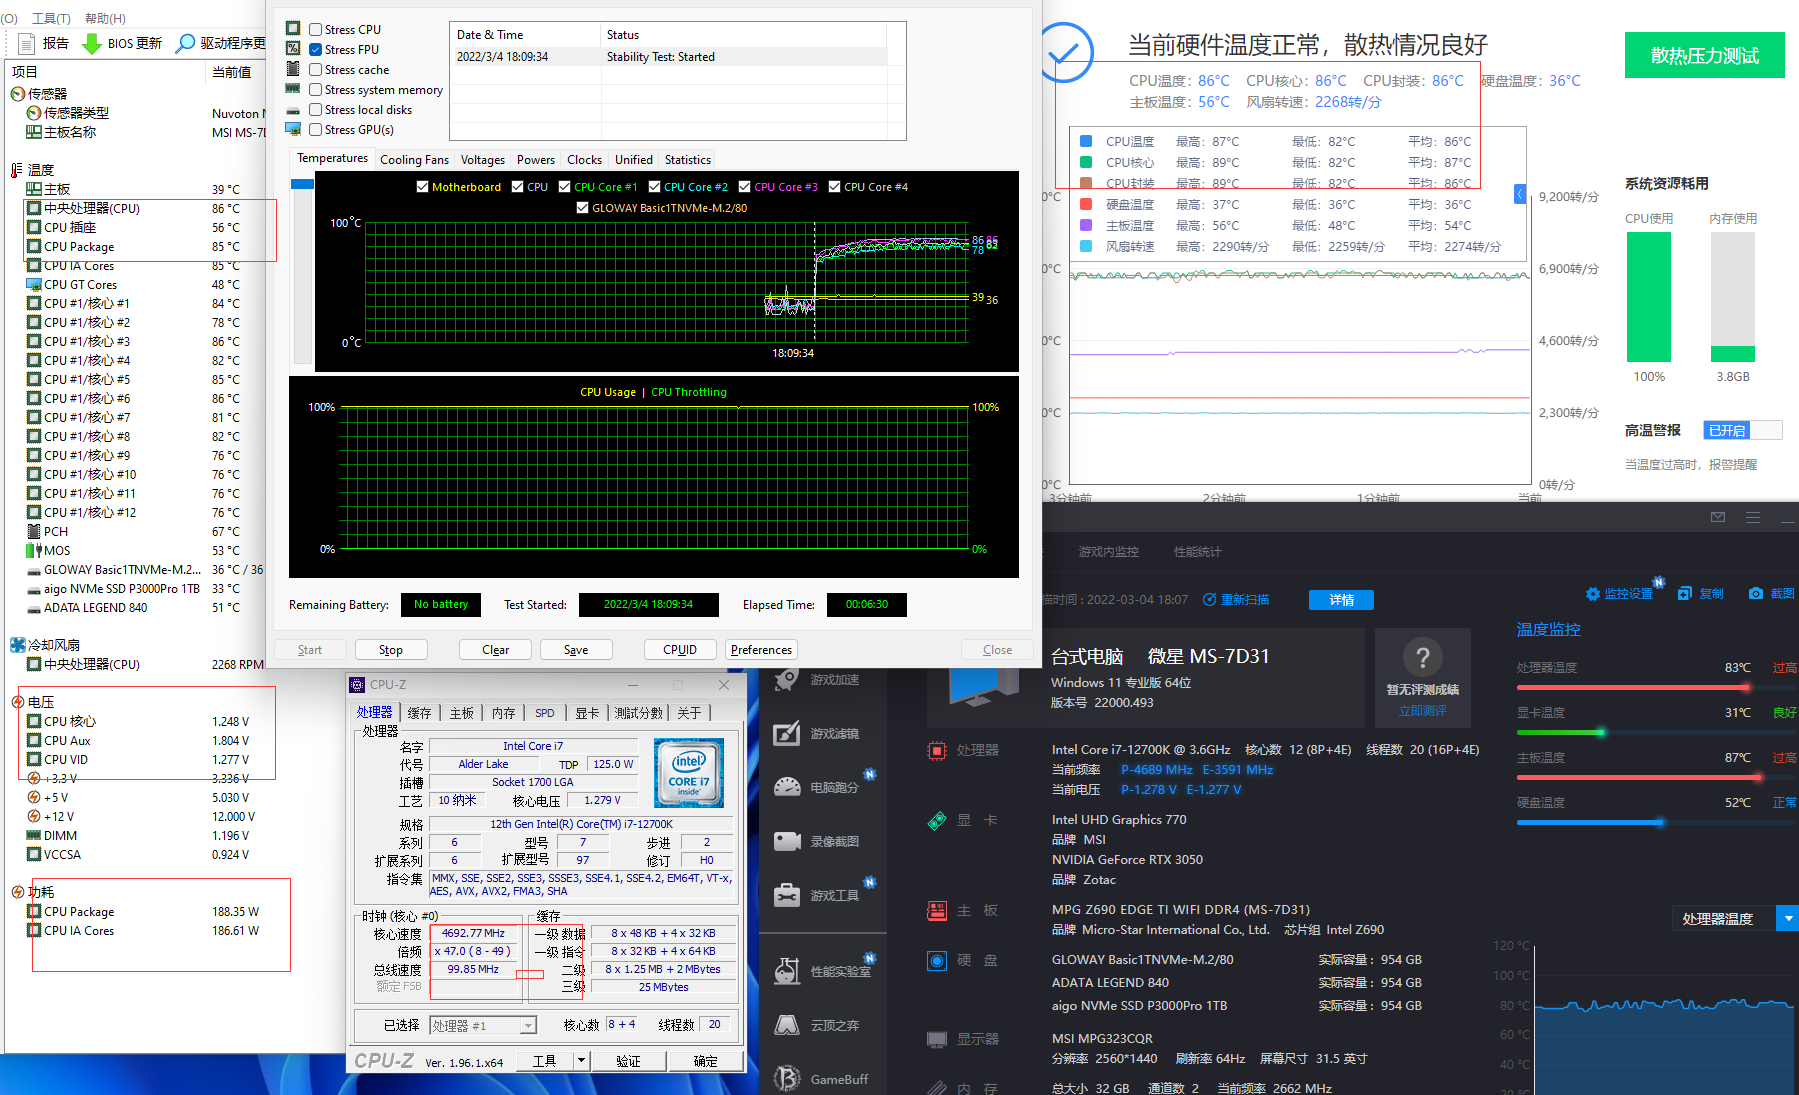
Task: Toggle the high temperature alarm switch
Action: pos(1743,430)
